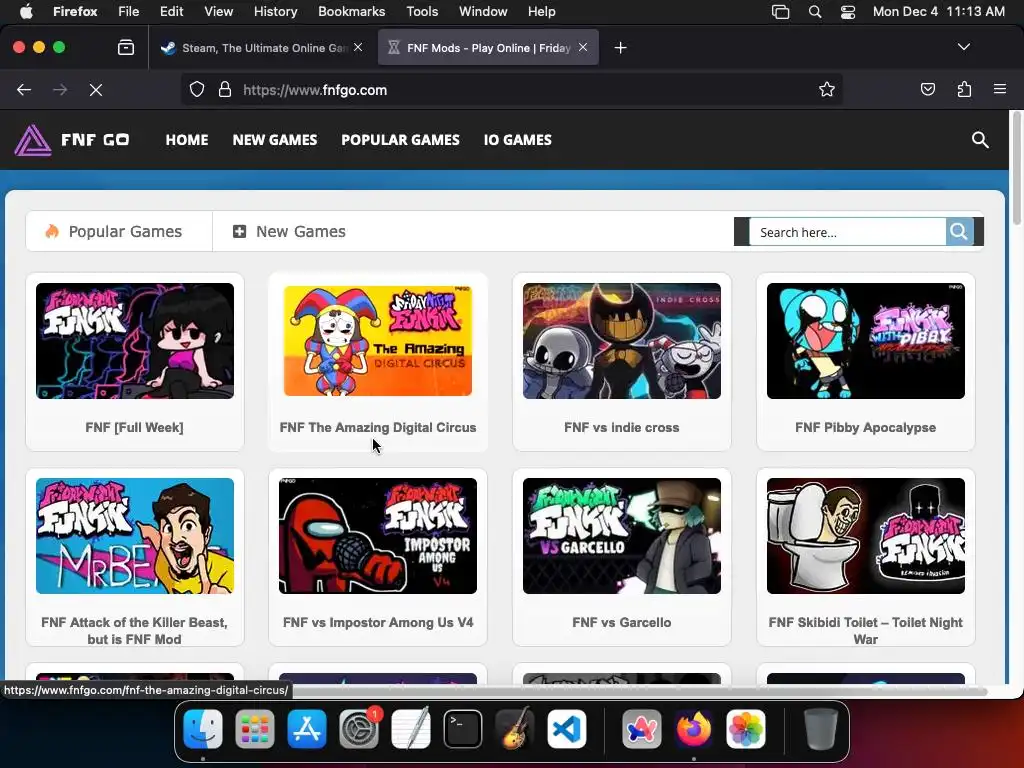Open a new browser tab

[620, 48]
